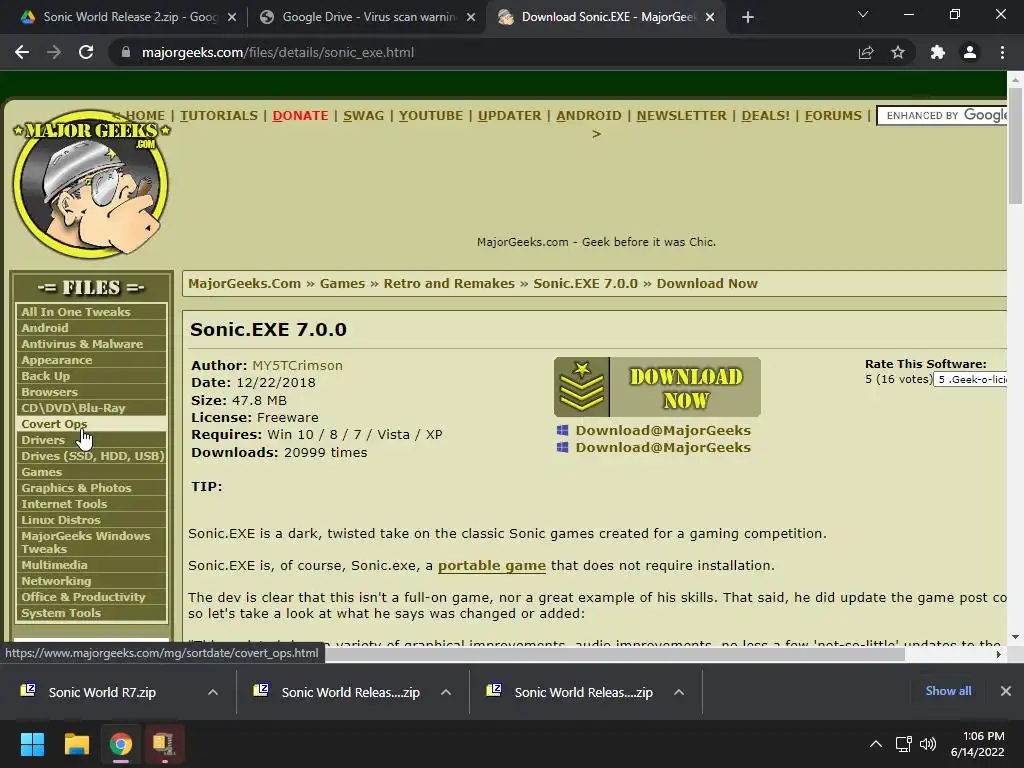Click the DOWNLOAD NOW button
1024x768 pixels.
(x=657, y=387)
